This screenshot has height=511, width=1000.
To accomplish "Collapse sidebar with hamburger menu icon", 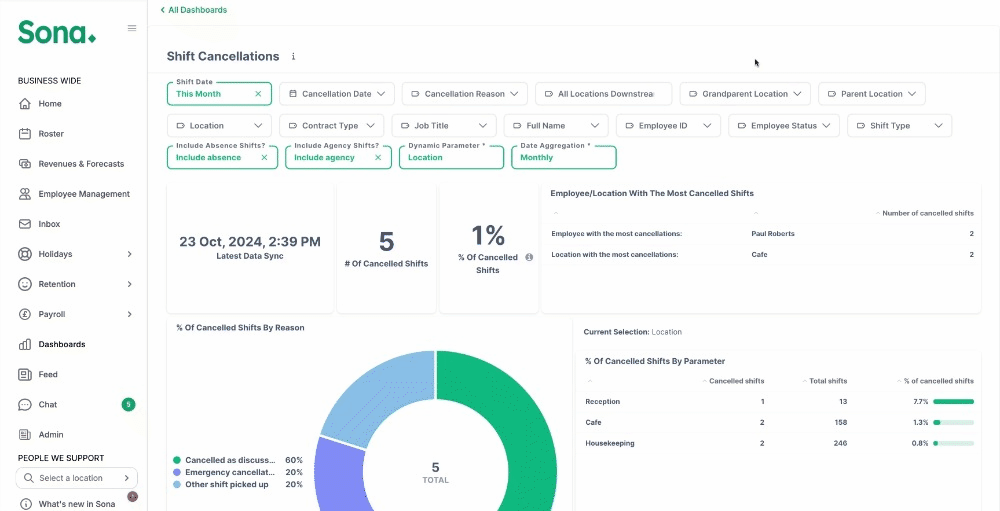I will point(132,28).
